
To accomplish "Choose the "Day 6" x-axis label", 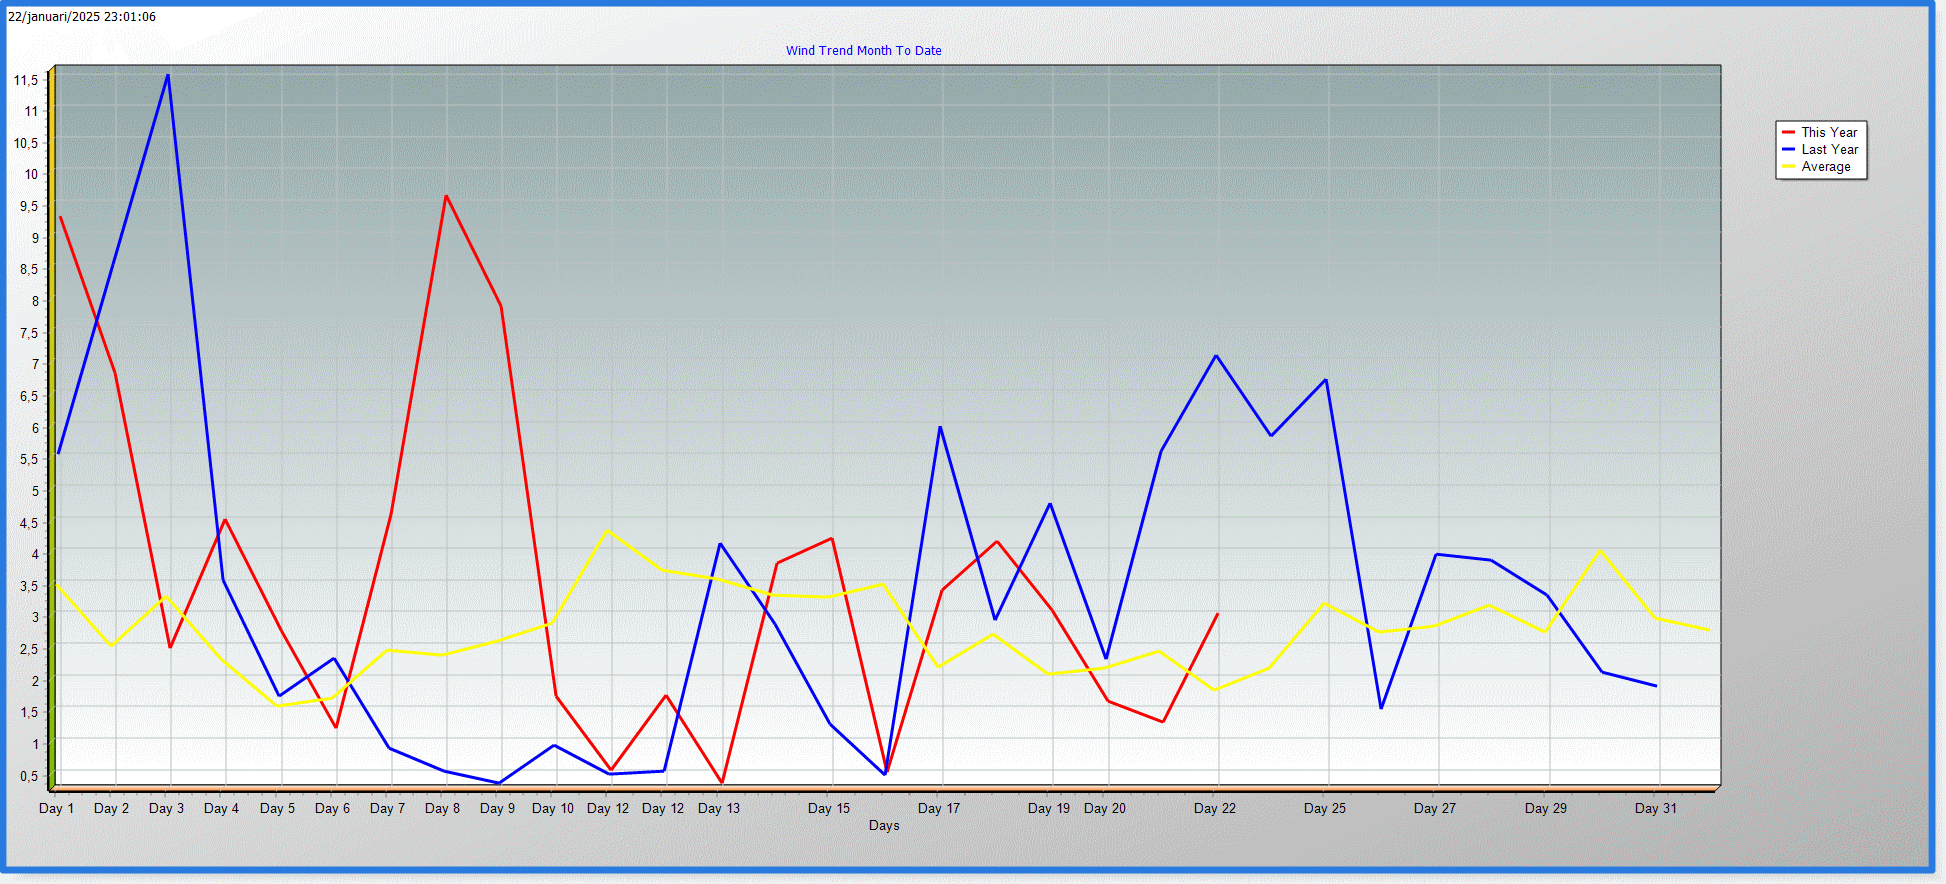I will tap(332, 808).
